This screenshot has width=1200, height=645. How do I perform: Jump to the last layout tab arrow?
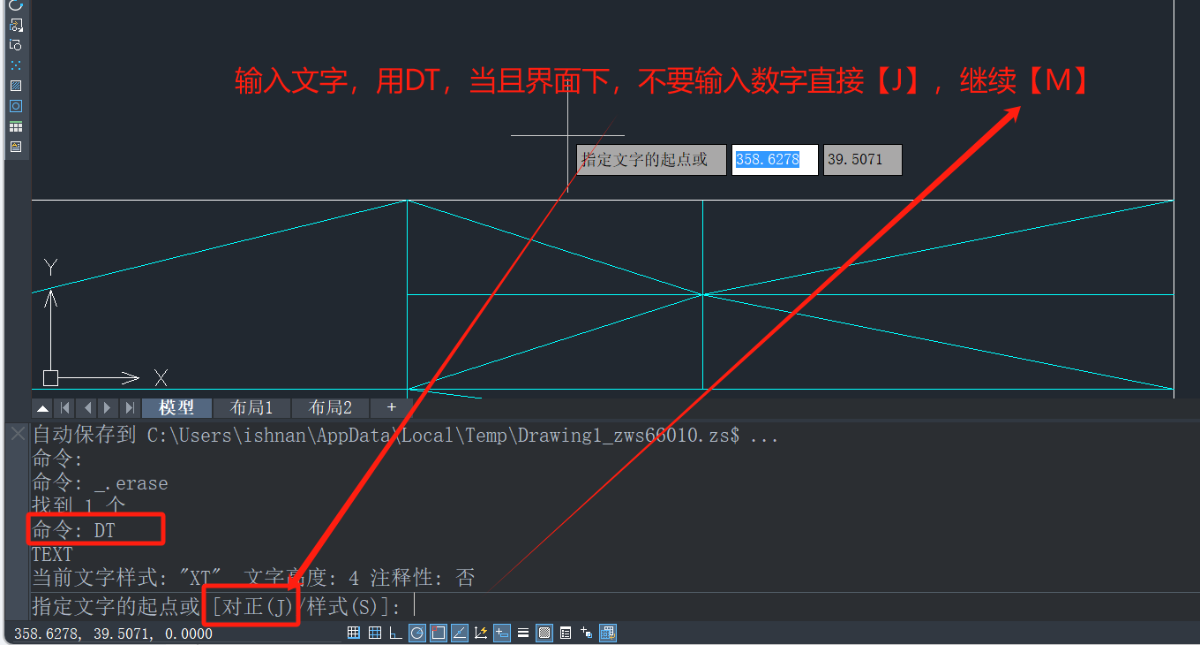click(x=129, y=408)
